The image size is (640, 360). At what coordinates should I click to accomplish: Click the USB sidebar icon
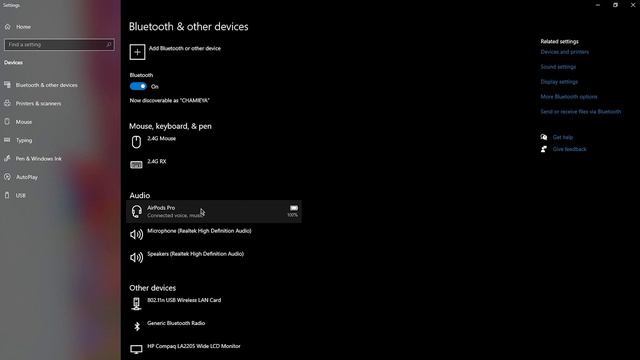coord(7,195)
